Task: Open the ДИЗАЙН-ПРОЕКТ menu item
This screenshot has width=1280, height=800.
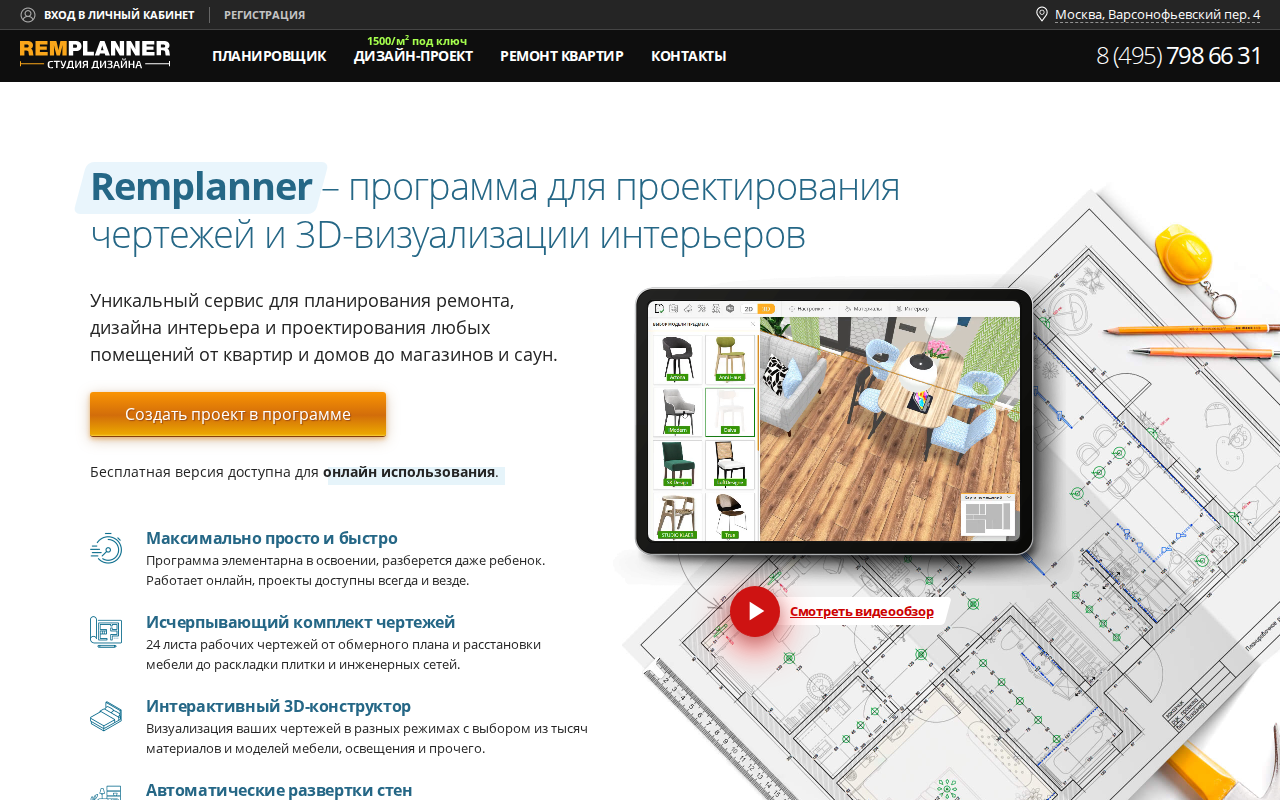Action: point(413,56)
